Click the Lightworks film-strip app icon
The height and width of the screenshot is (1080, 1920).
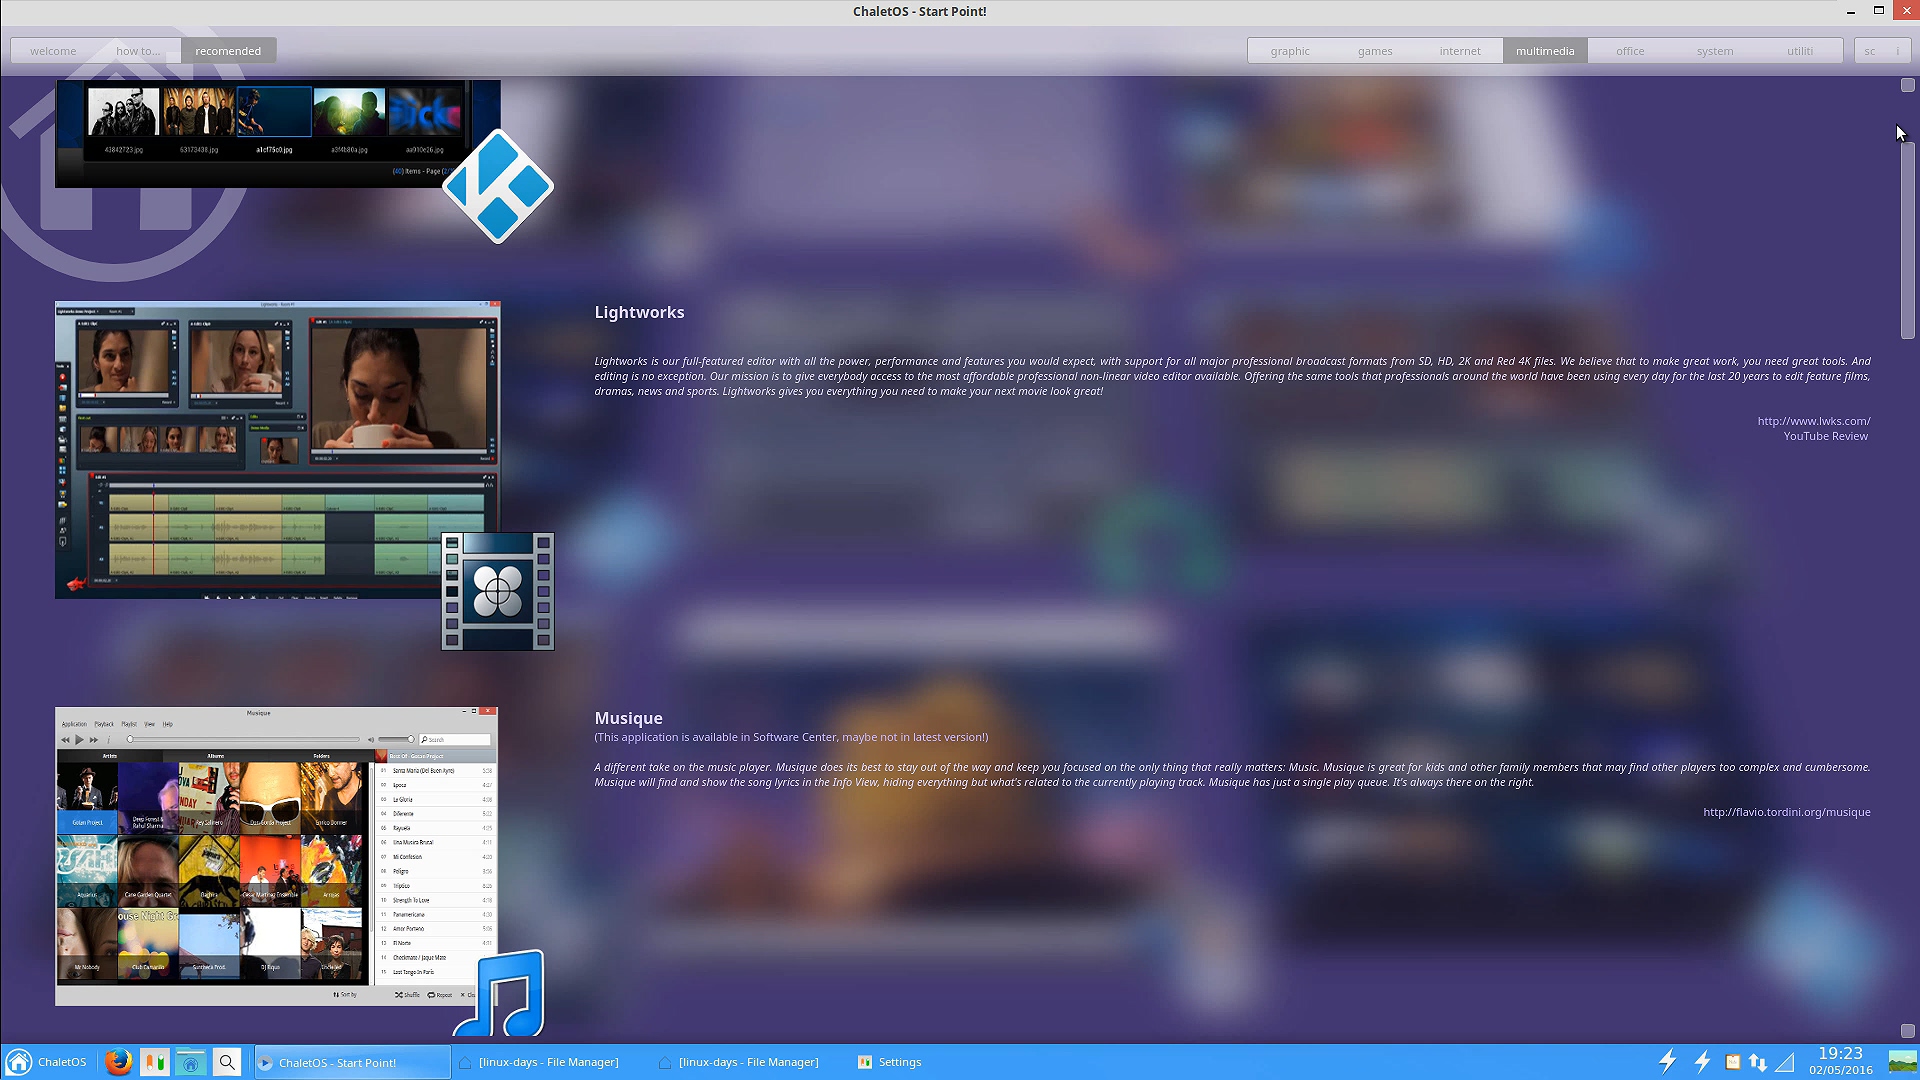pos(498,591)
